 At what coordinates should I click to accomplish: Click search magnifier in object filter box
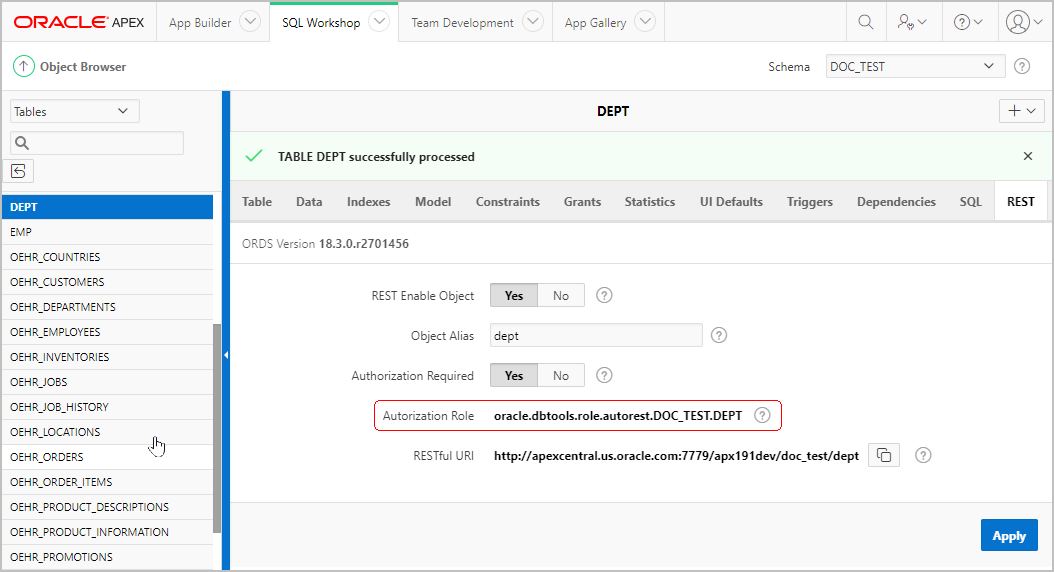pos(22,142)
